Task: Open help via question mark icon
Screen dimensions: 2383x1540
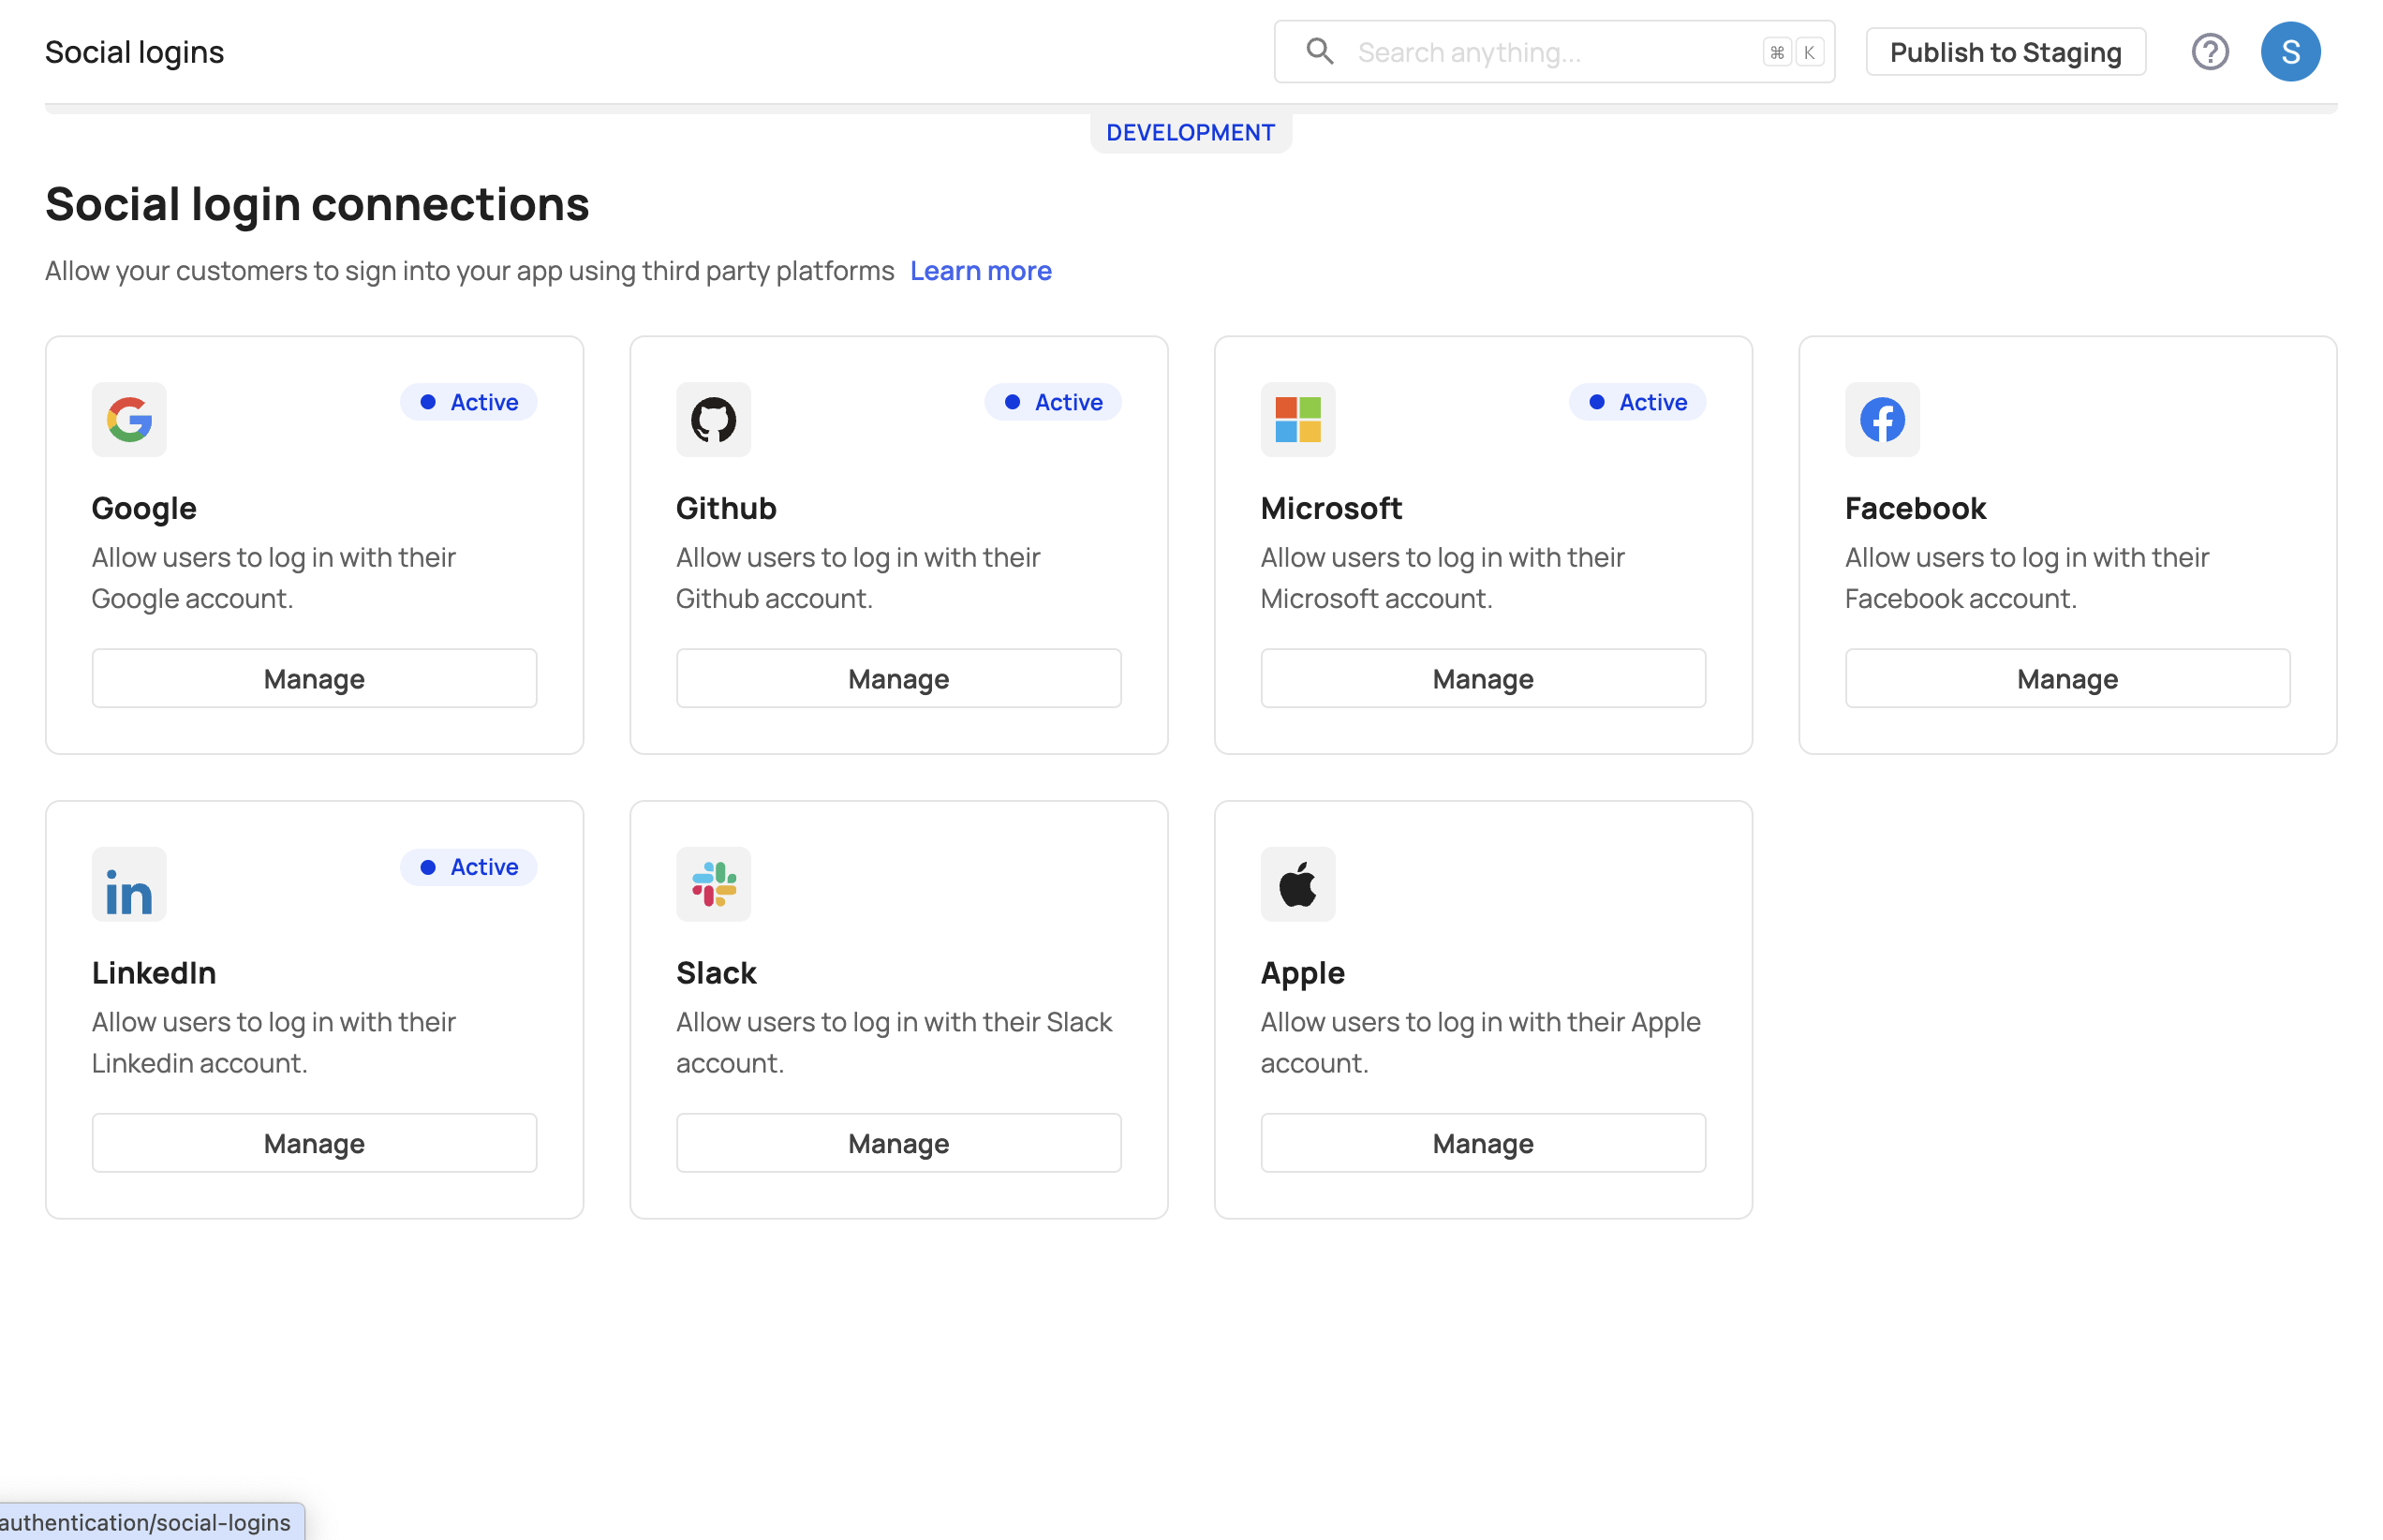Action: pos(2209,52)
